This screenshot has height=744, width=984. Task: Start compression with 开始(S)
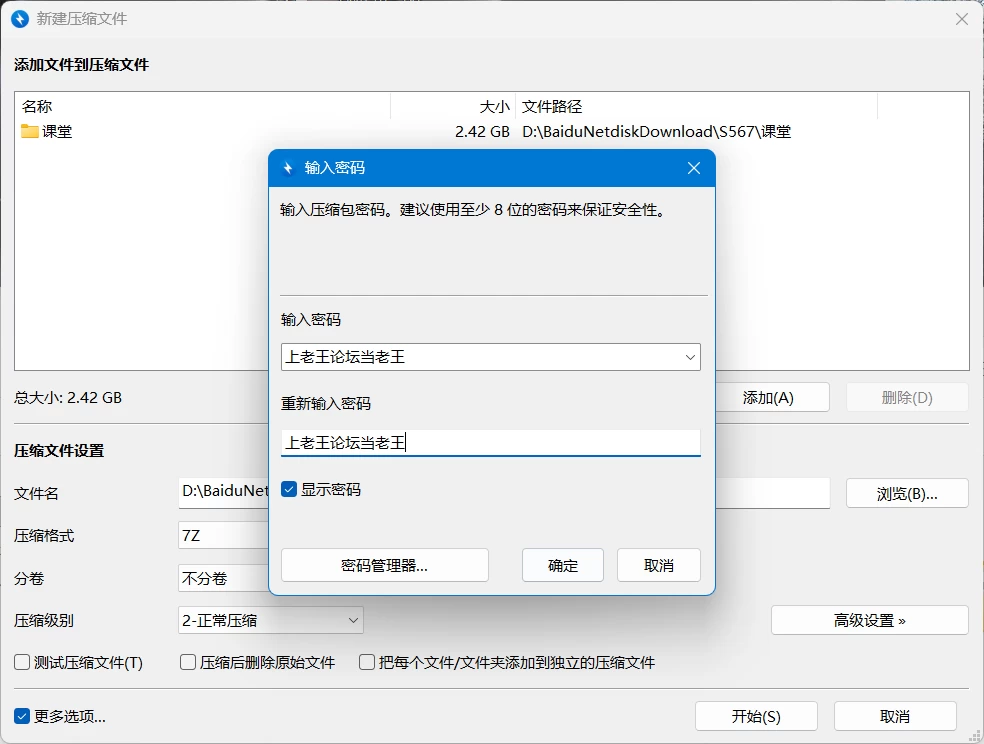756,716
